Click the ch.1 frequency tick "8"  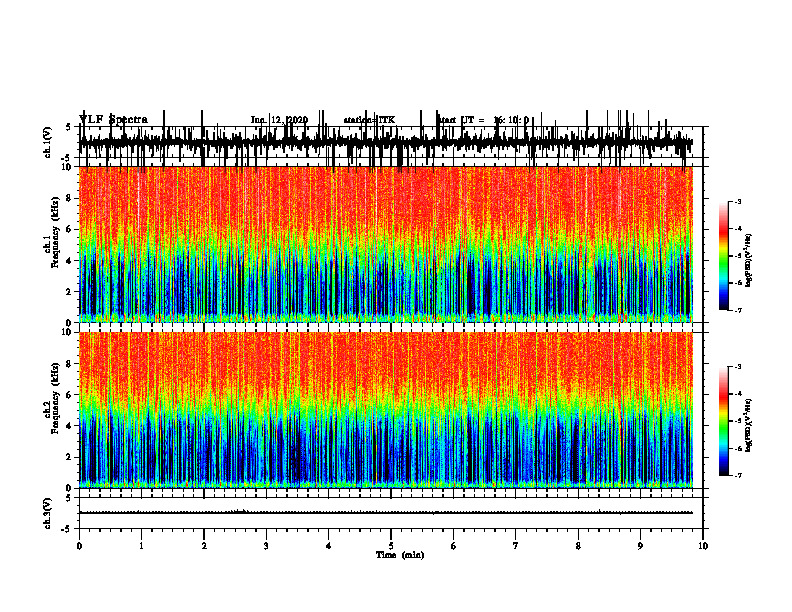tap(69, 198)
